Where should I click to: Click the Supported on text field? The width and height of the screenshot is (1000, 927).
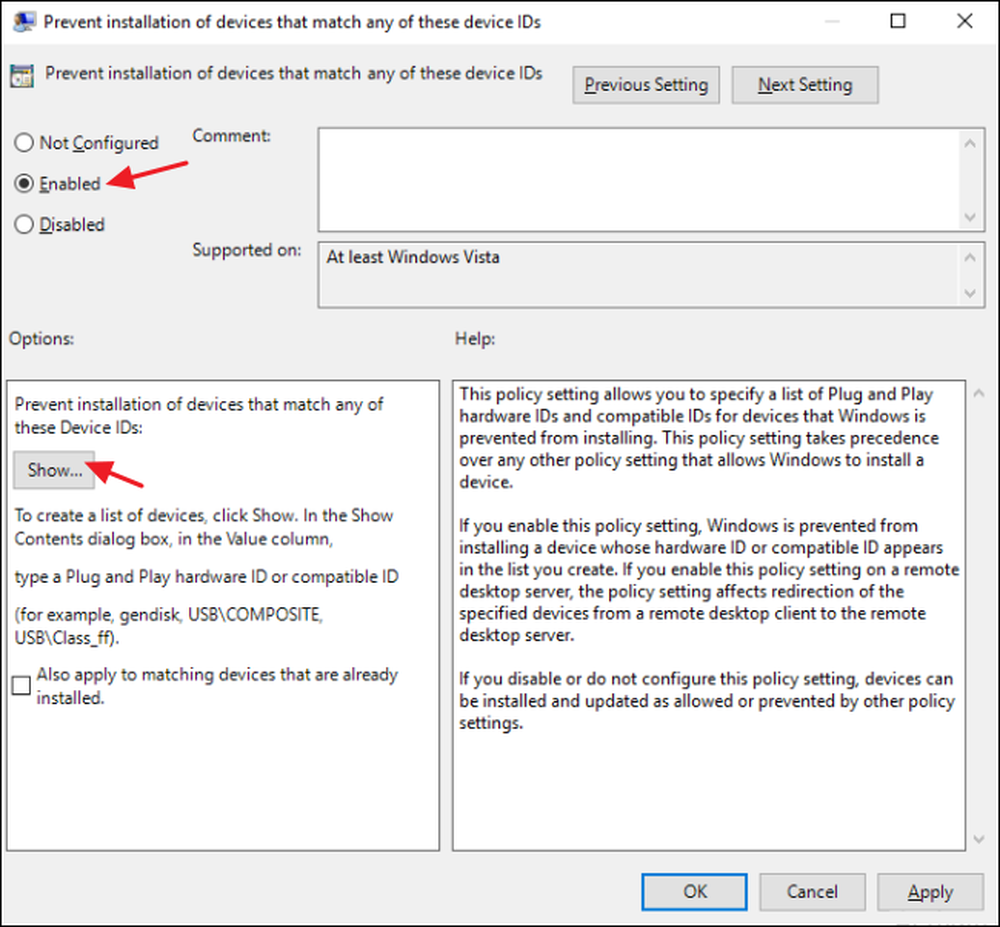pos(640,275)
